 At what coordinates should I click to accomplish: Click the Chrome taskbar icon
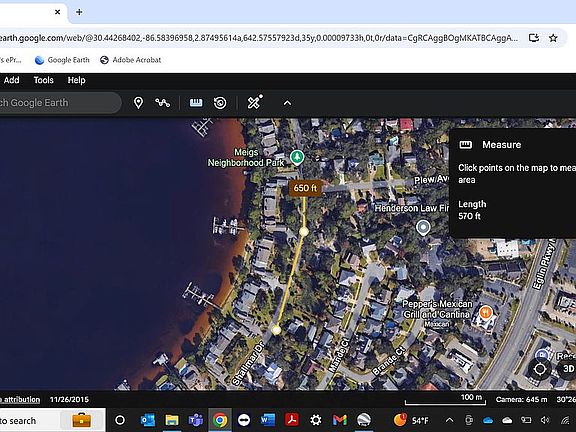click(220, 420)
